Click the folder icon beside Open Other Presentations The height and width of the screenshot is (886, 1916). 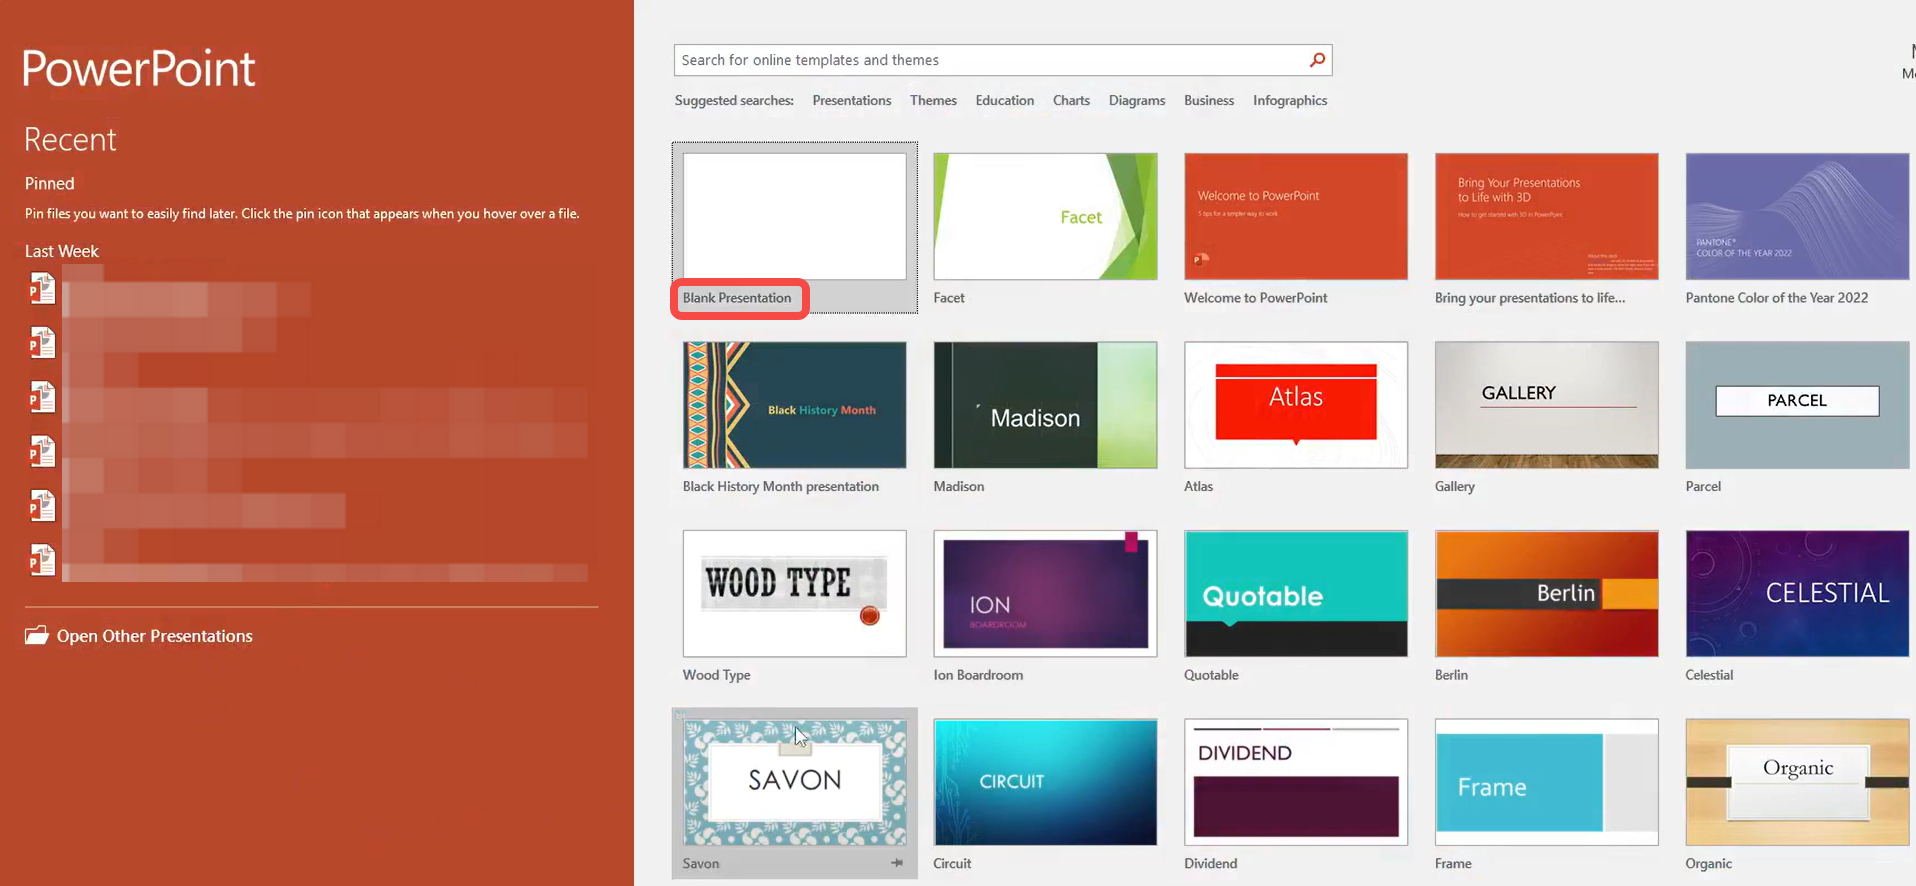[37, 636]
